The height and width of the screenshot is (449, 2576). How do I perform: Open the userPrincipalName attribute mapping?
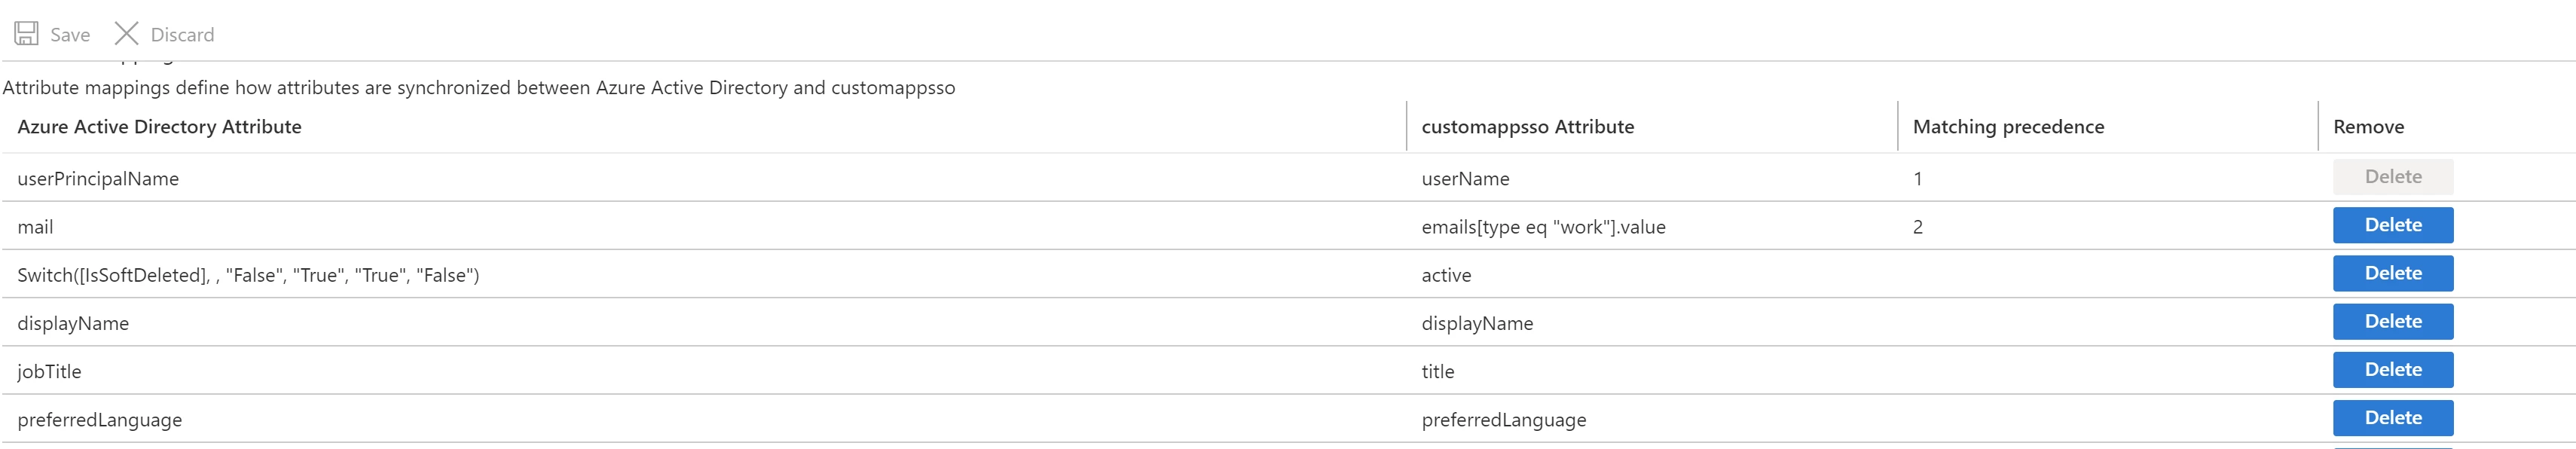point(98,179)
